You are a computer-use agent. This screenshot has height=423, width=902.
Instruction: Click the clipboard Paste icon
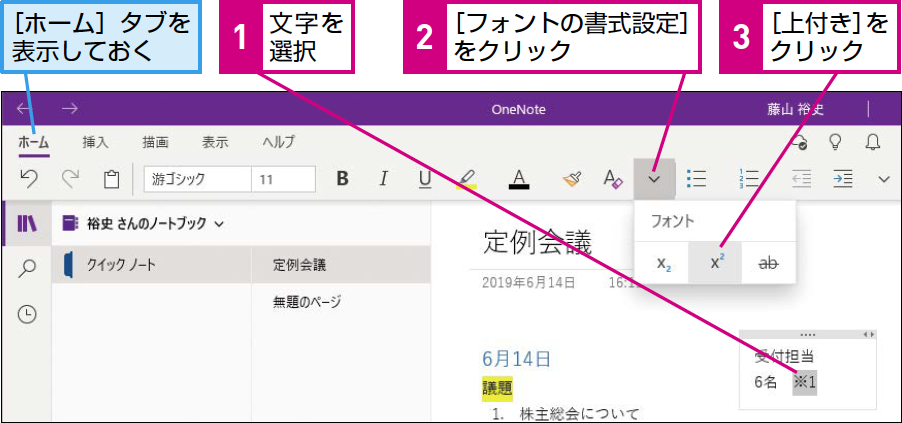coord(111,180)
